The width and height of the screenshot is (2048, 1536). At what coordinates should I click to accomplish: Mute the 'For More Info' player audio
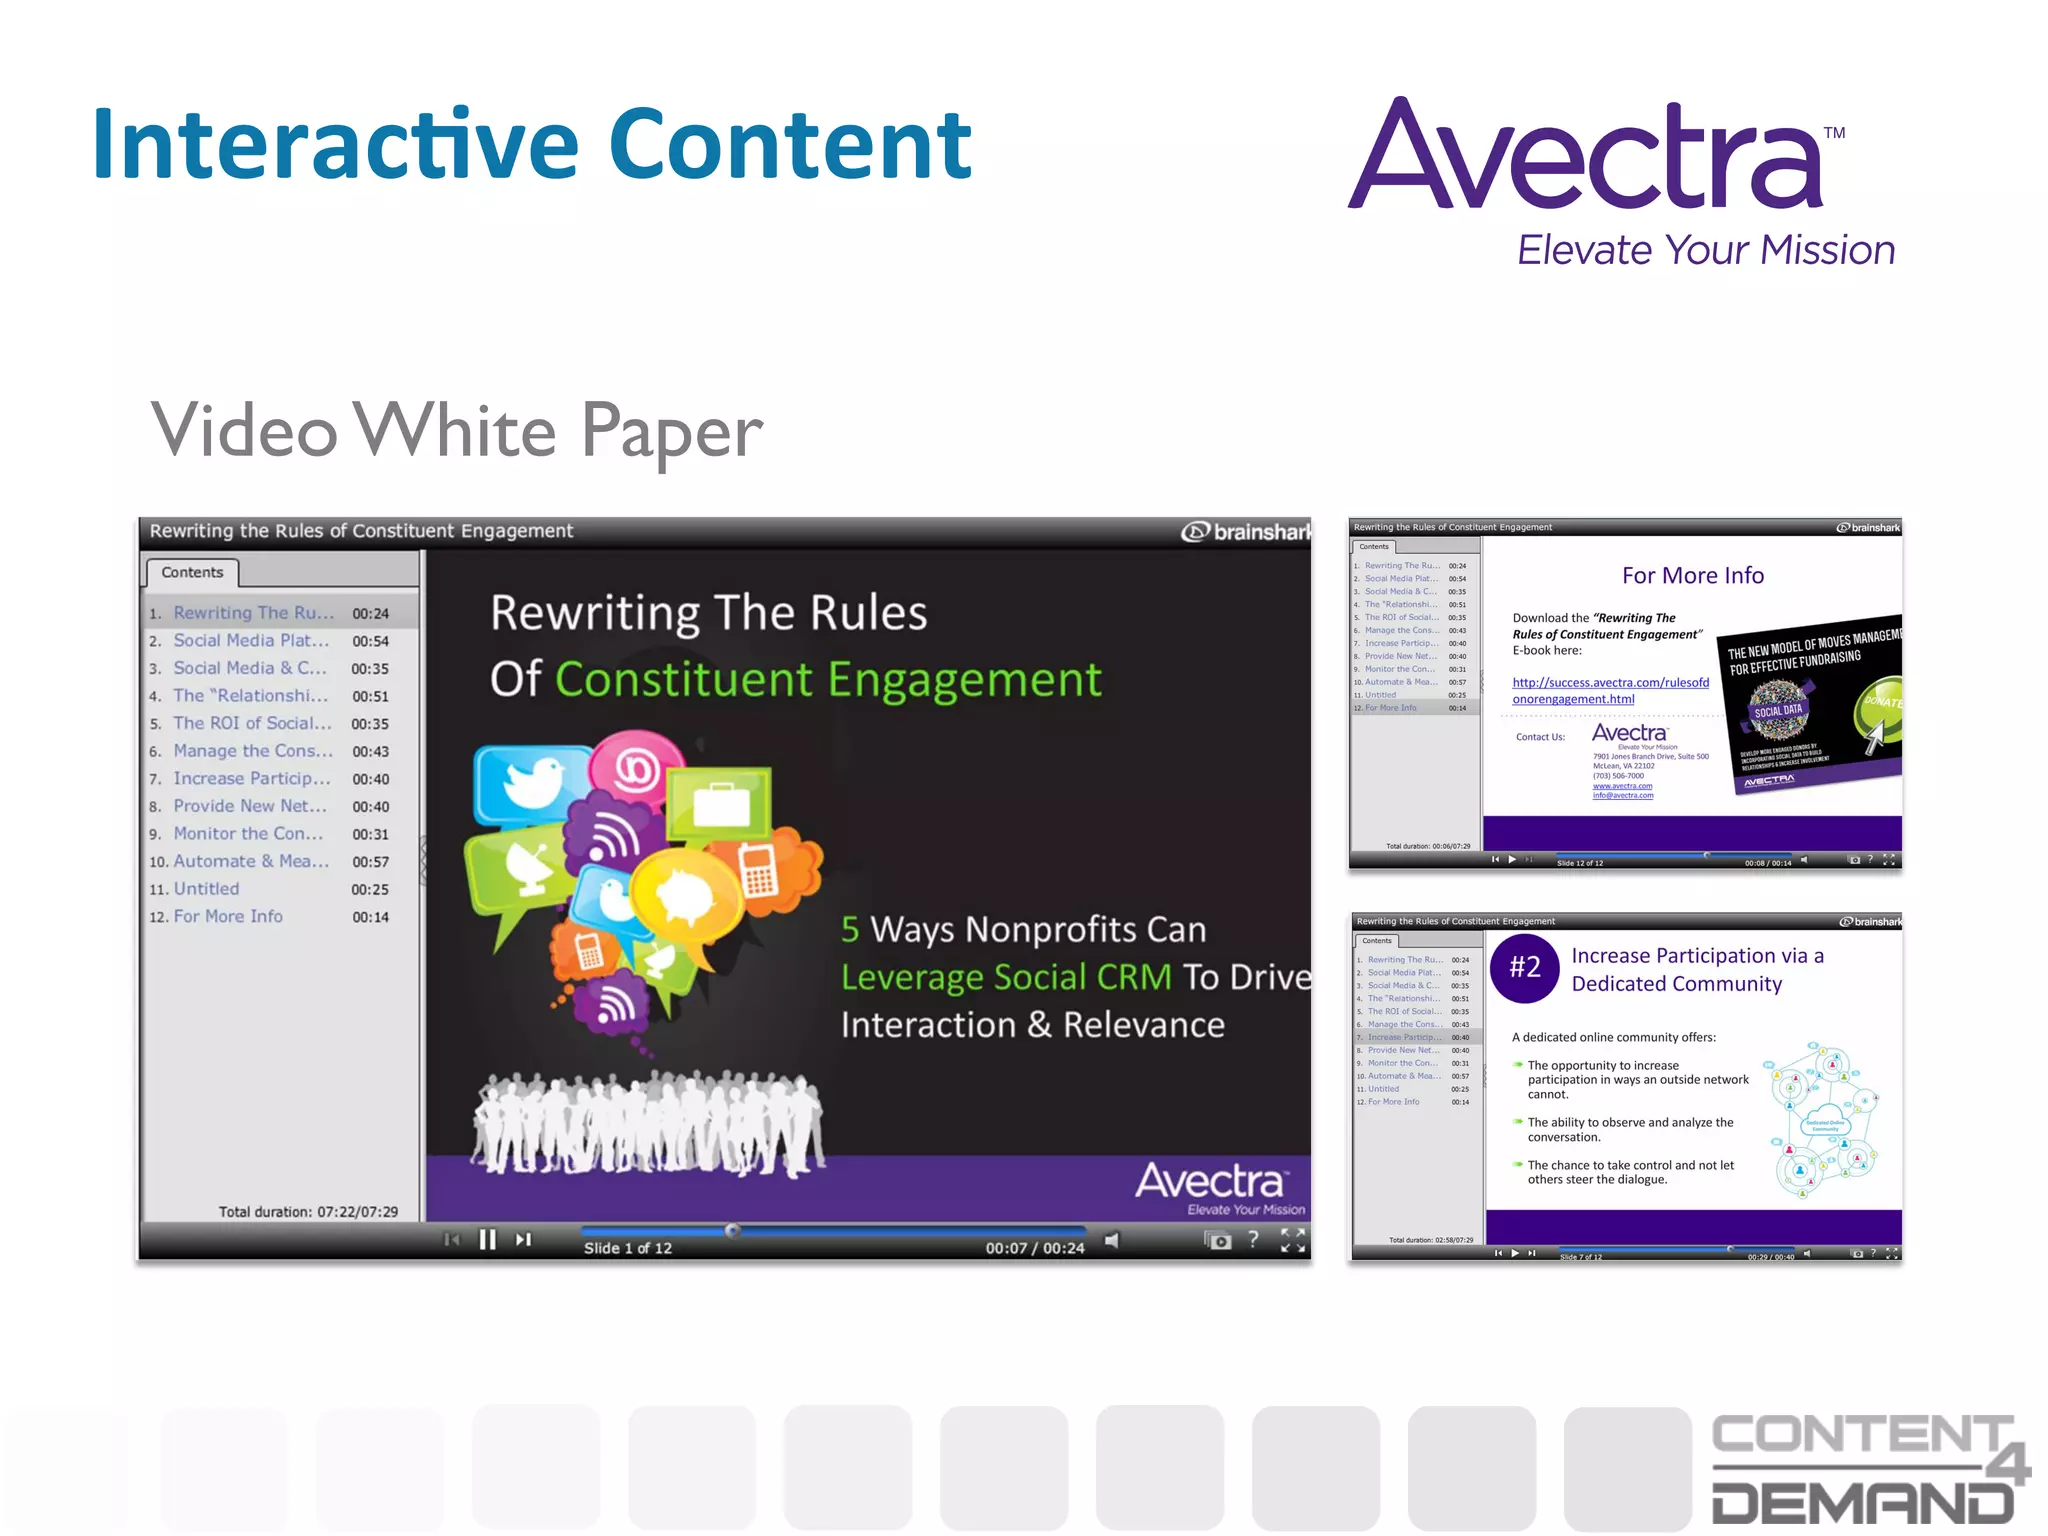1806,860
